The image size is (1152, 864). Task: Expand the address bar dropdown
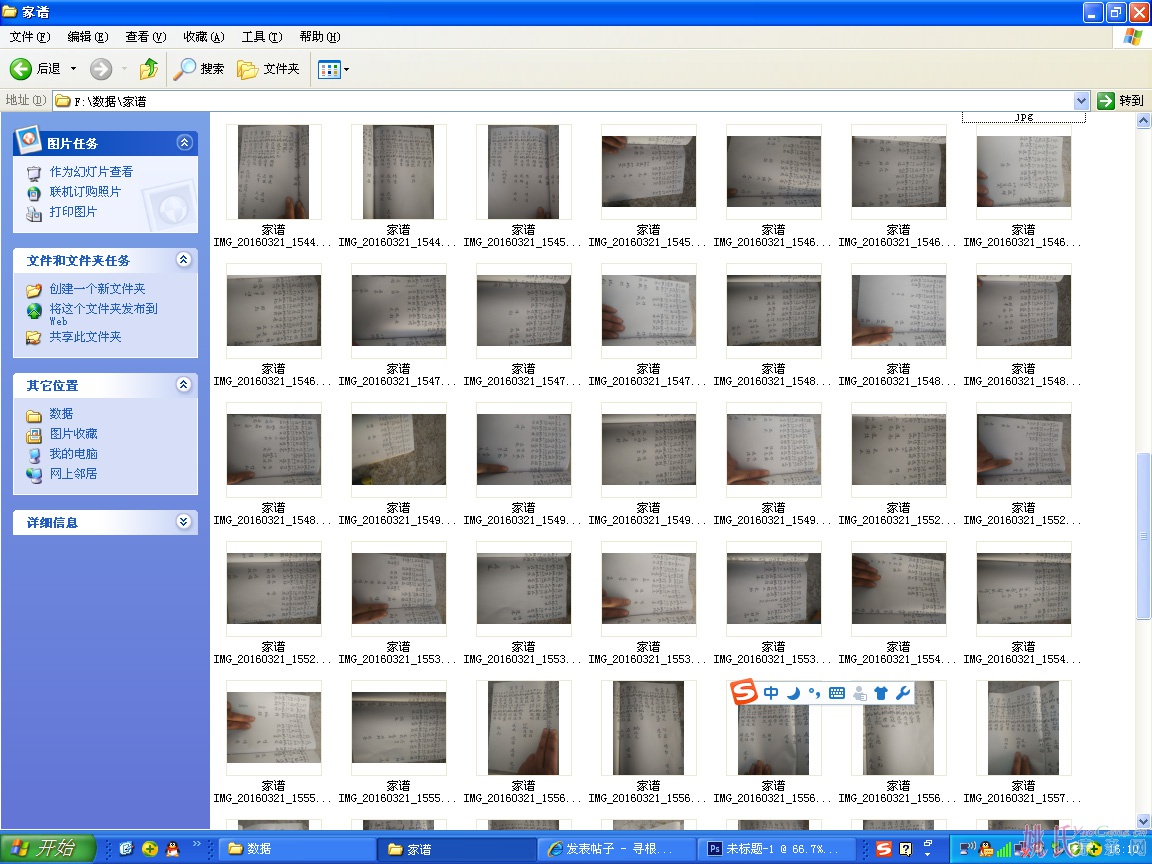point(1081,101)
